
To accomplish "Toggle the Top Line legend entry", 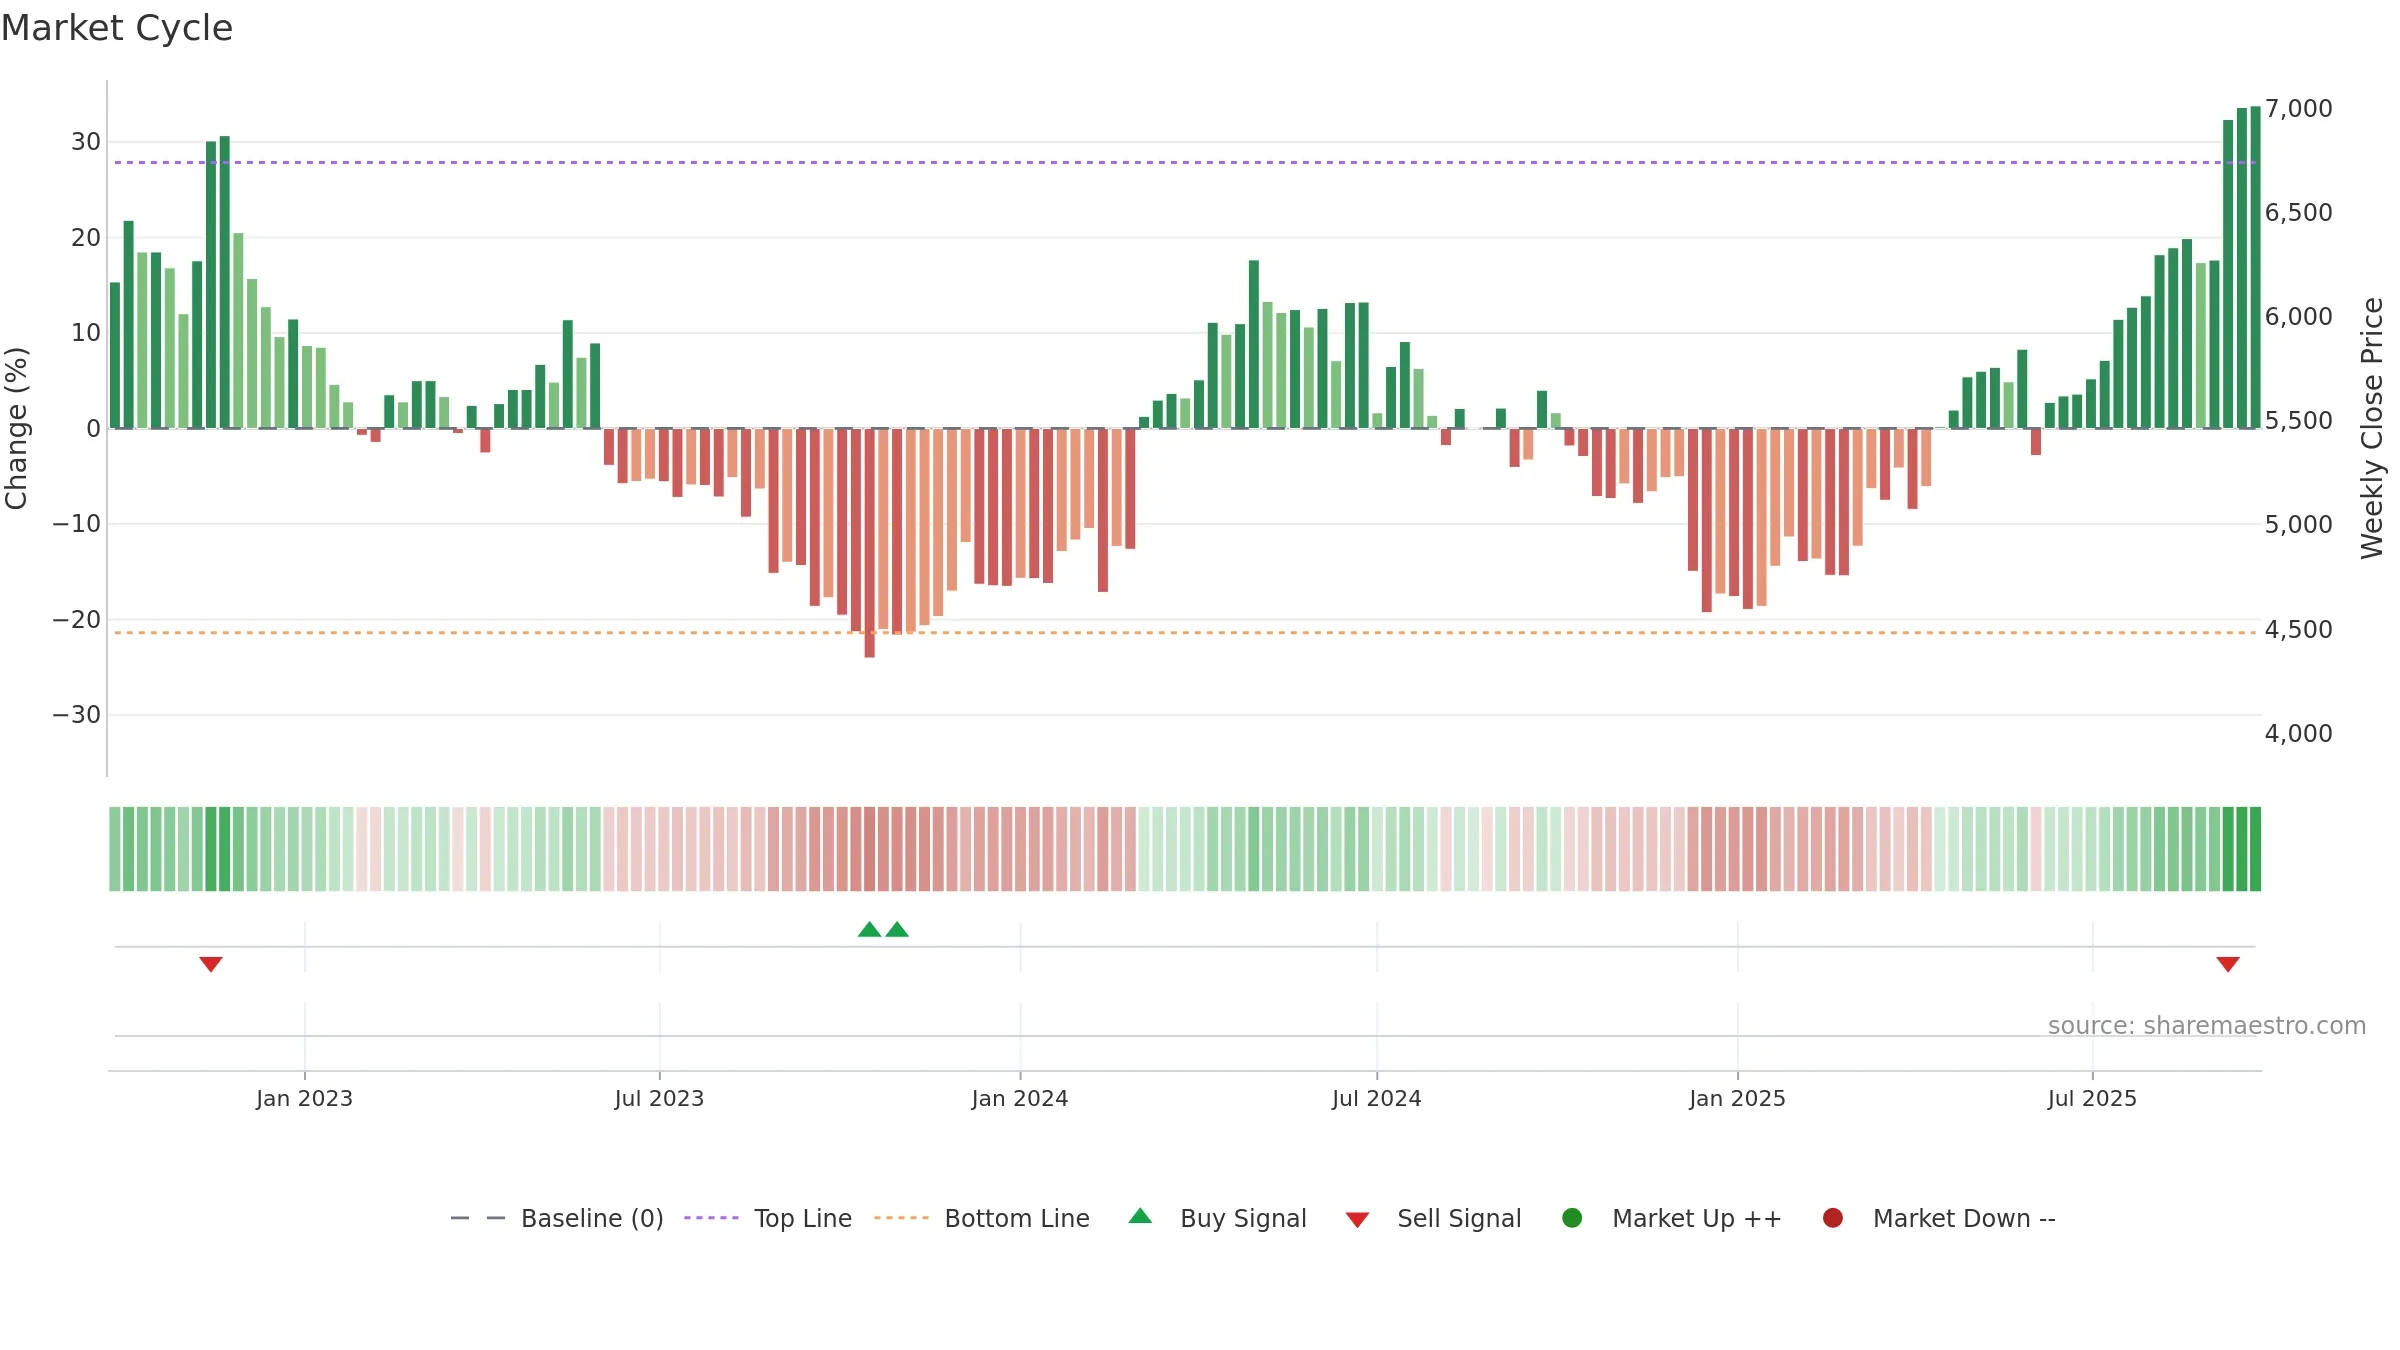I will [x=768, y=1218].
